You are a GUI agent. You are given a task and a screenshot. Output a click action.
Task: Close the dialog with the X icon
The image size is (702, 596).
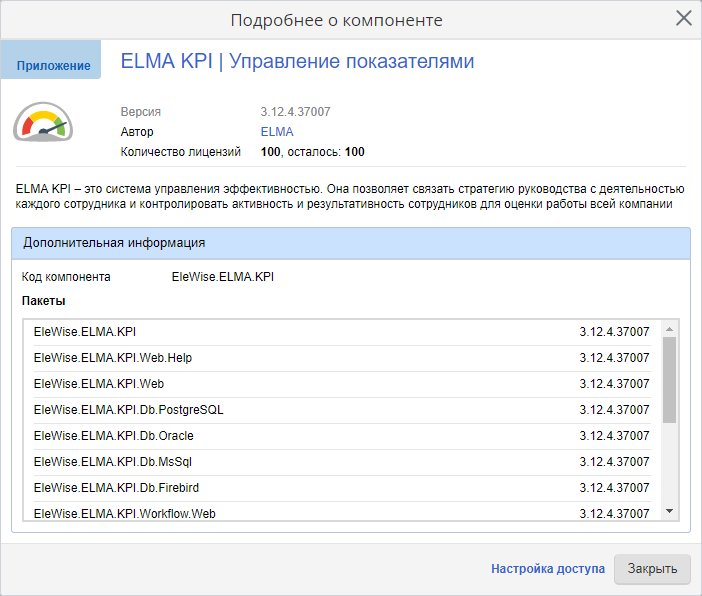[684, 18]
